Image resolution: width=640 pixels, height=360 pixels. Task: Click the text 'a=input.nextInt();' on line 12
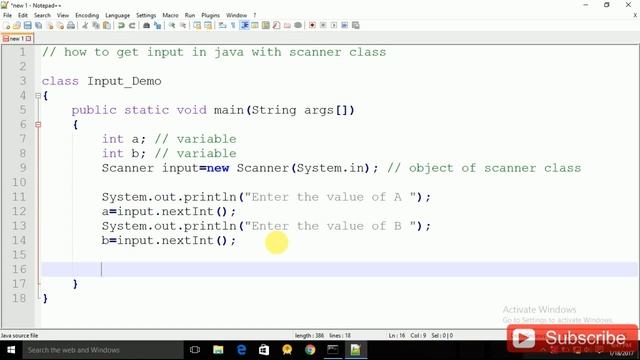pyautogui.click(x=169, y=211)
